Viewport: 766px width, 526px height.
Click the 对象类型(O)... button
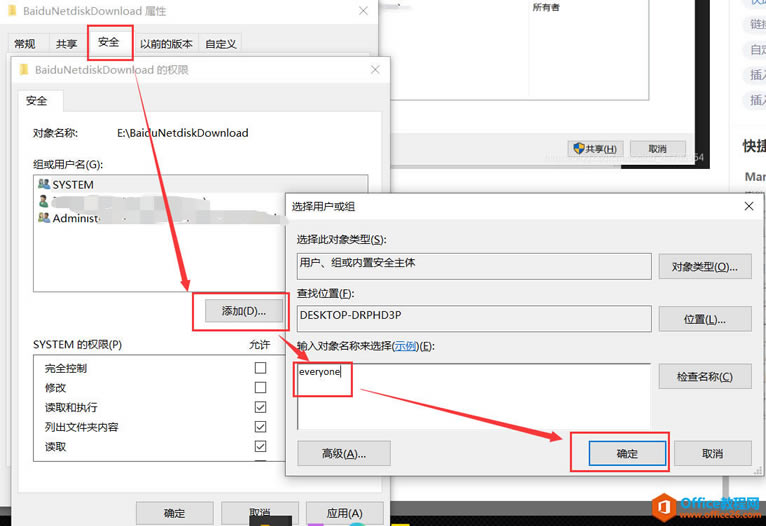tap(704, 267)
